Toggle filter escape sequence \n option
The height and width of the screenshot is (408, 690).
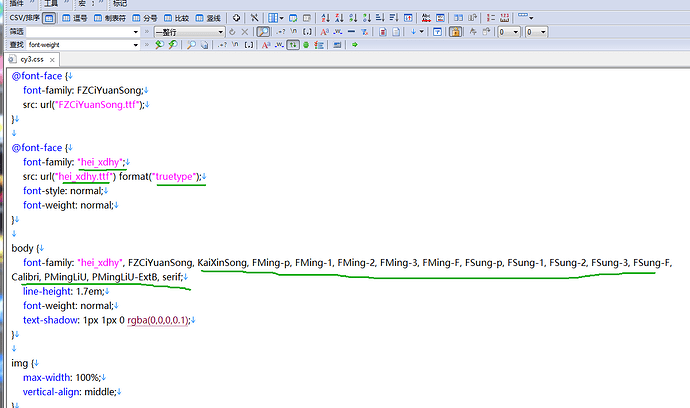click(294, 32)
